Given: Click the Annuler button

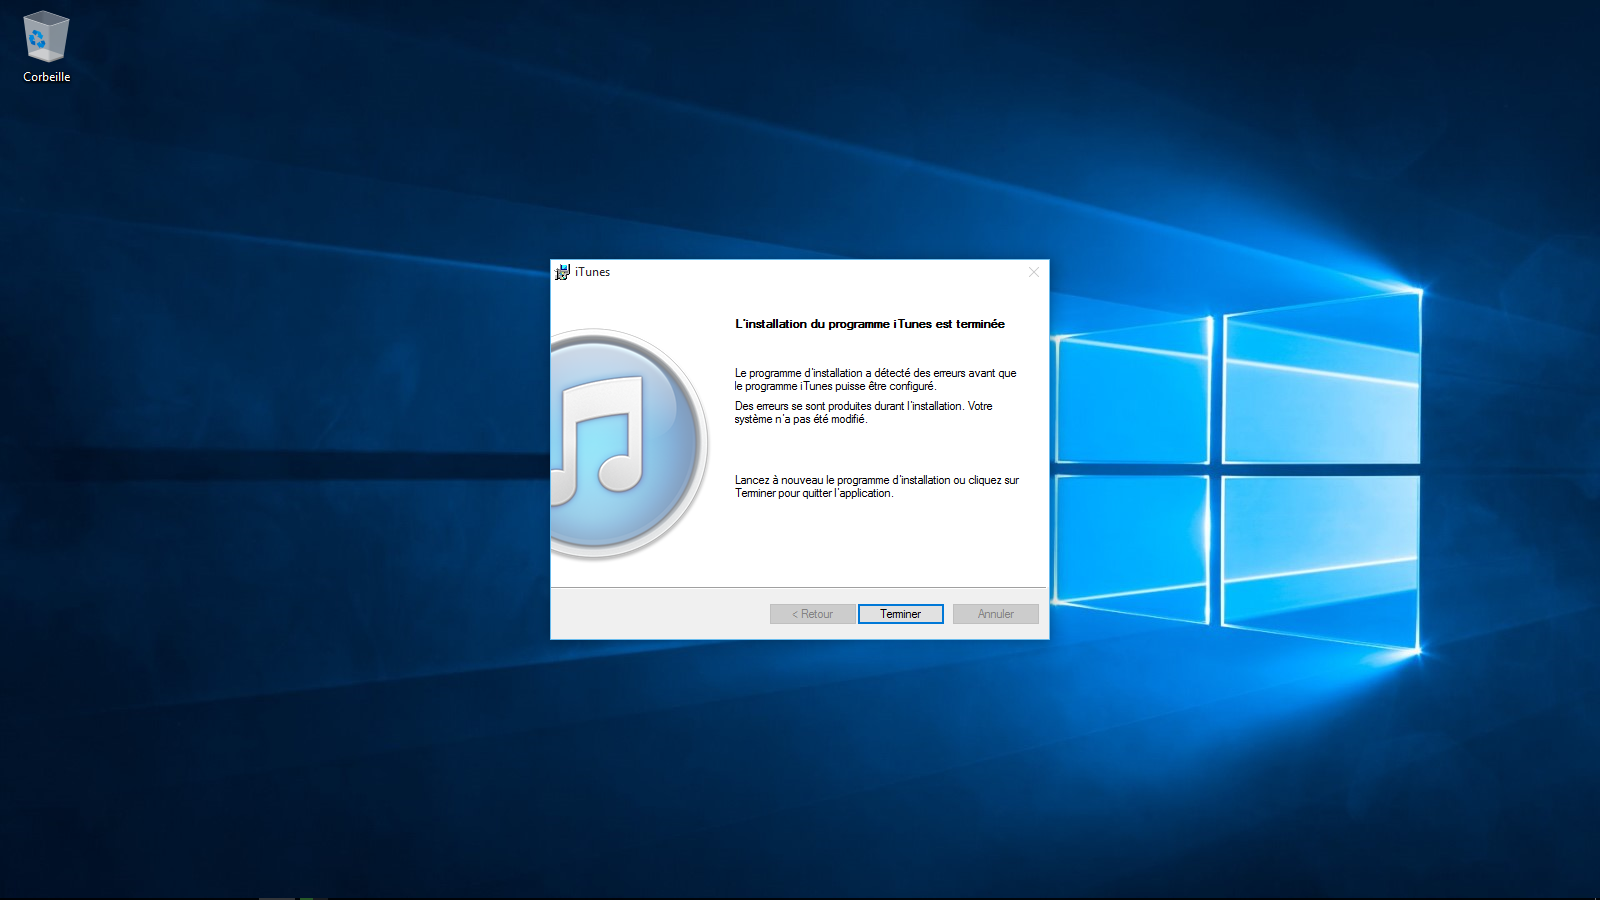Looking at the screenshot, I should [x=995, y=614].
